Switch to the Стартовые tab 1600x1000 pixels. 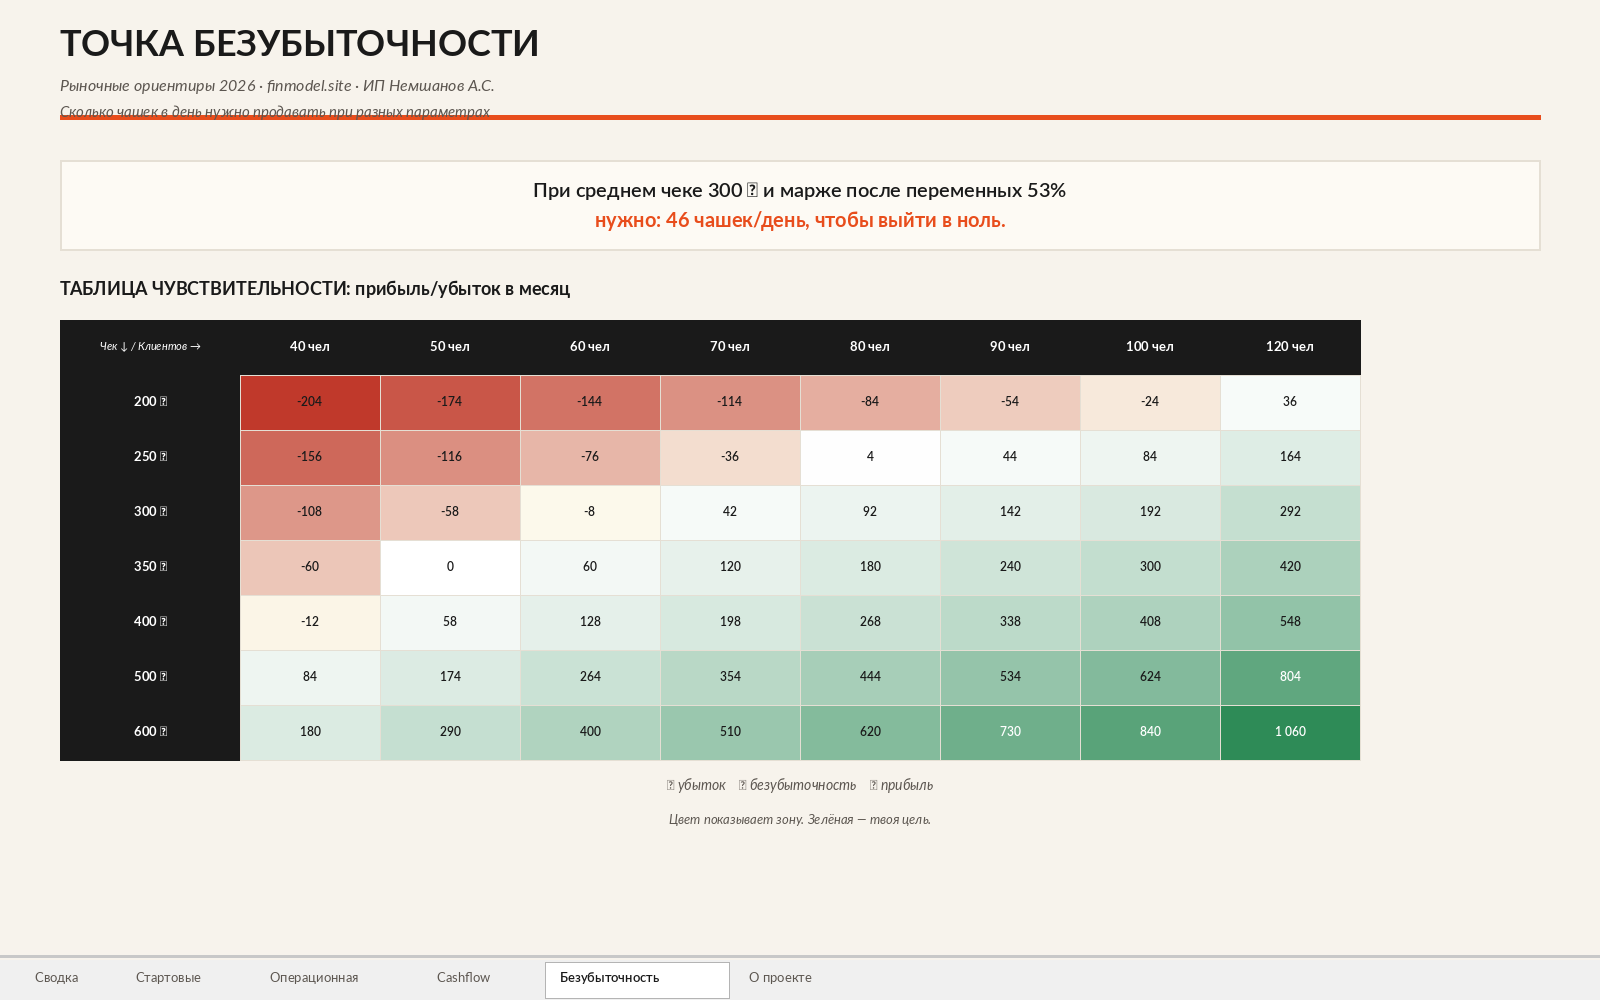coord(168,978)
